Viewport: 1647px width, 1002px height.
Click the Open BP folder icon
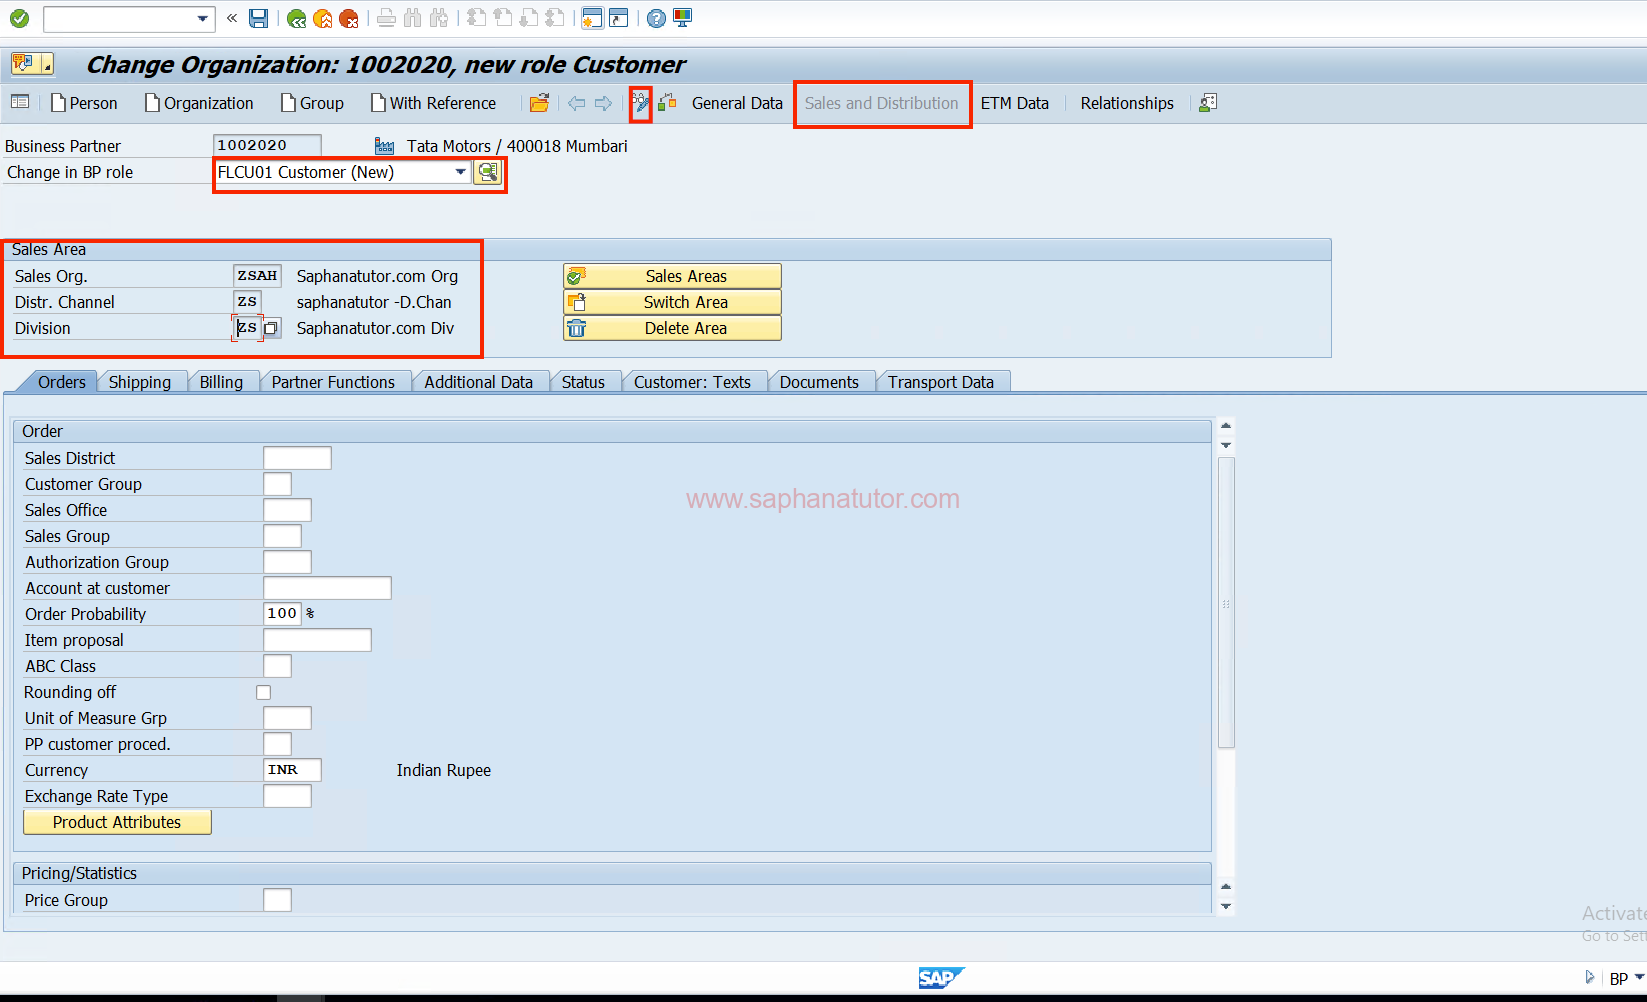click(539, 103)
